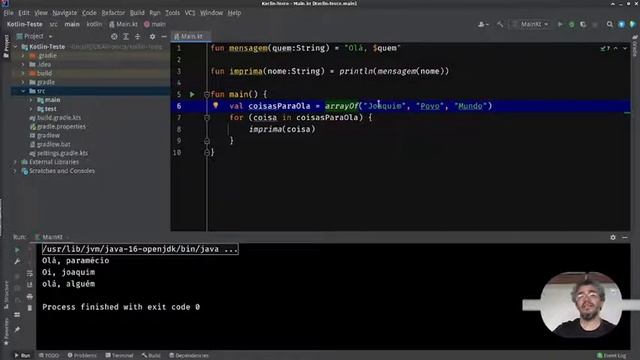Viewport: 640px width, 360px height.
Task: Run with coverage from the toolbar
Action: coord(583,24)
